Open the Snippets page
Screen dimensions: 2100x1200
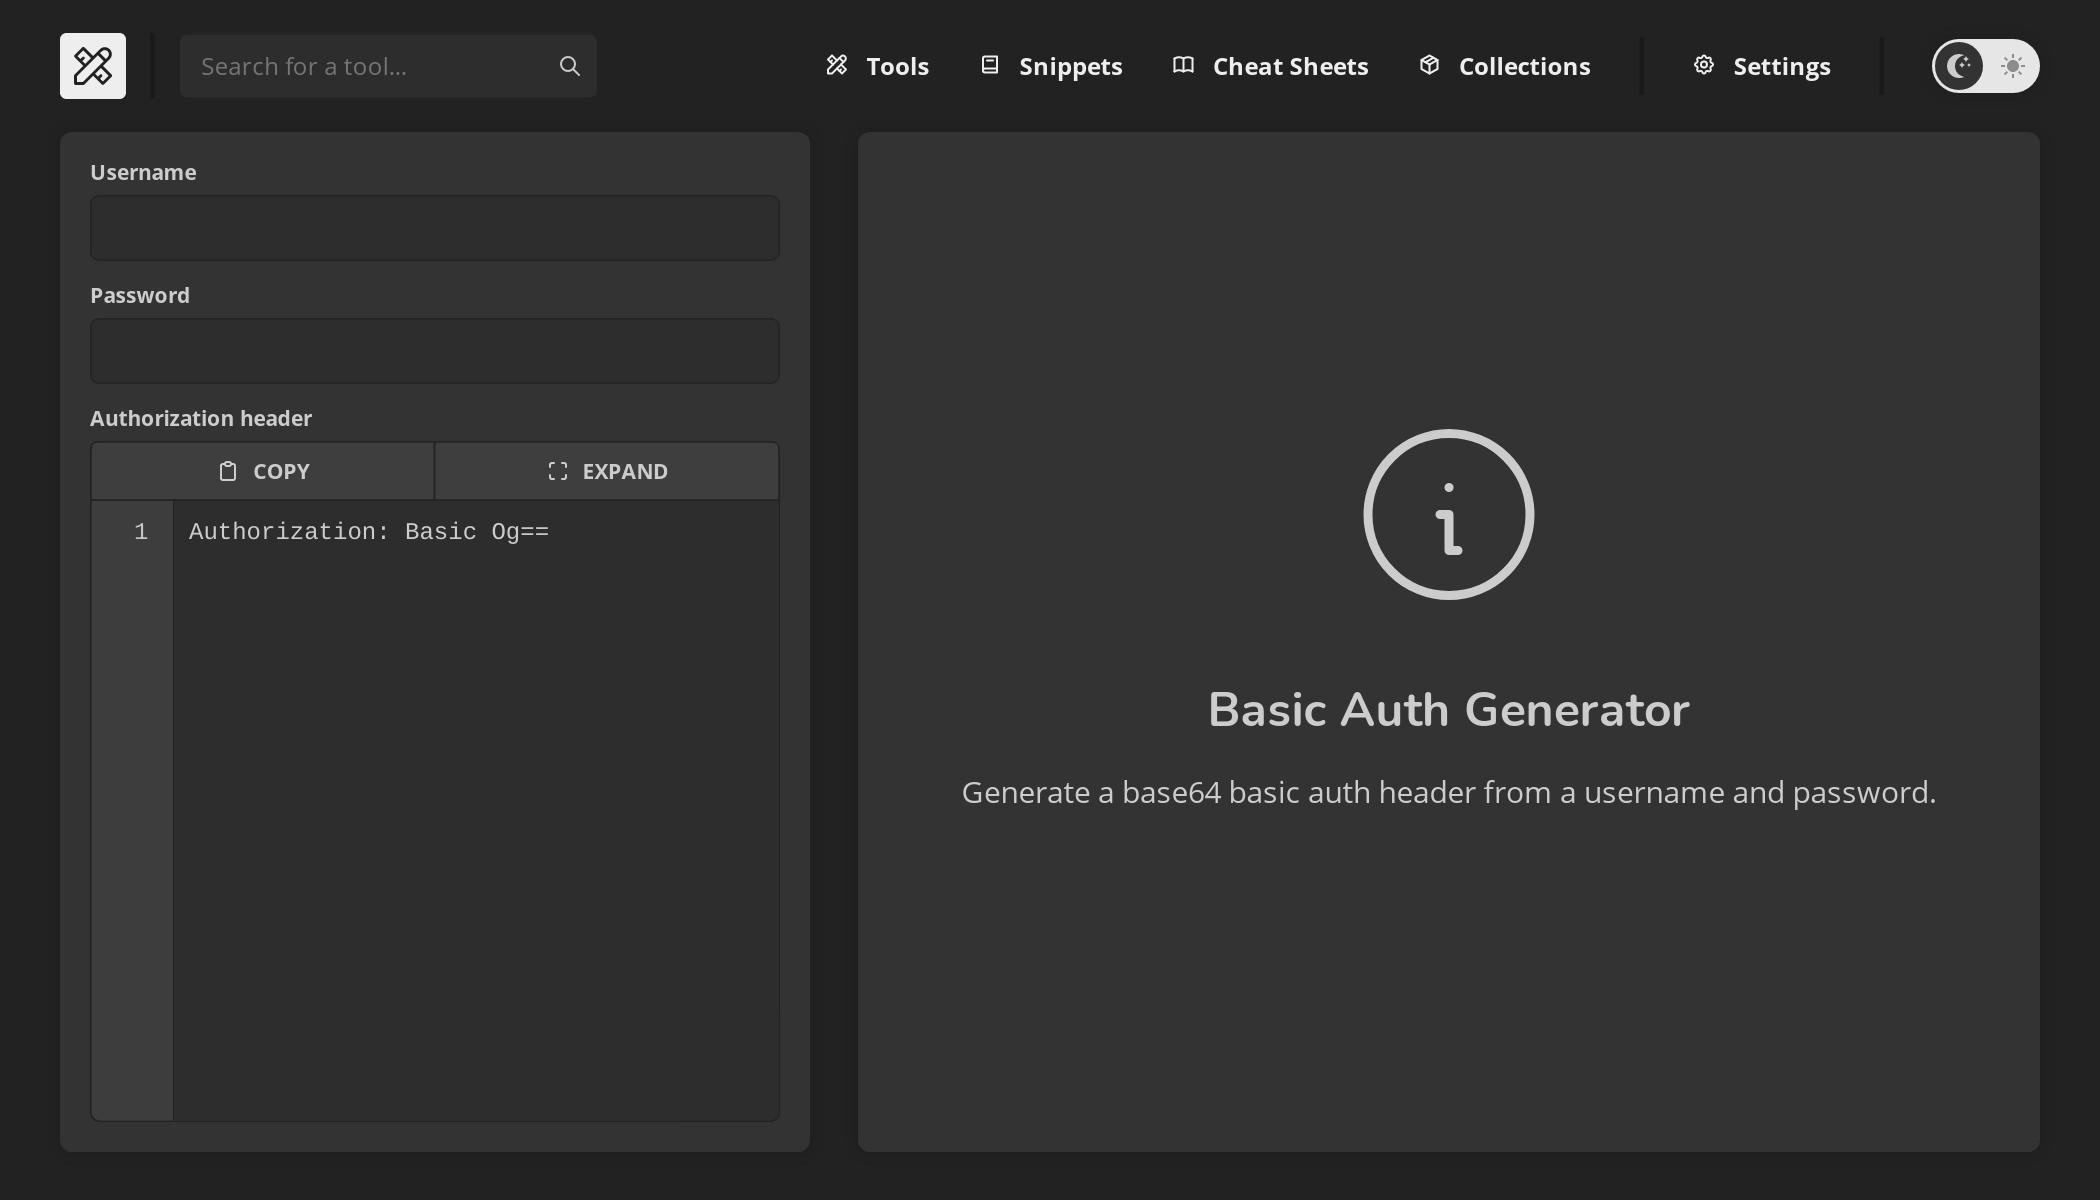pos(1050,66)
